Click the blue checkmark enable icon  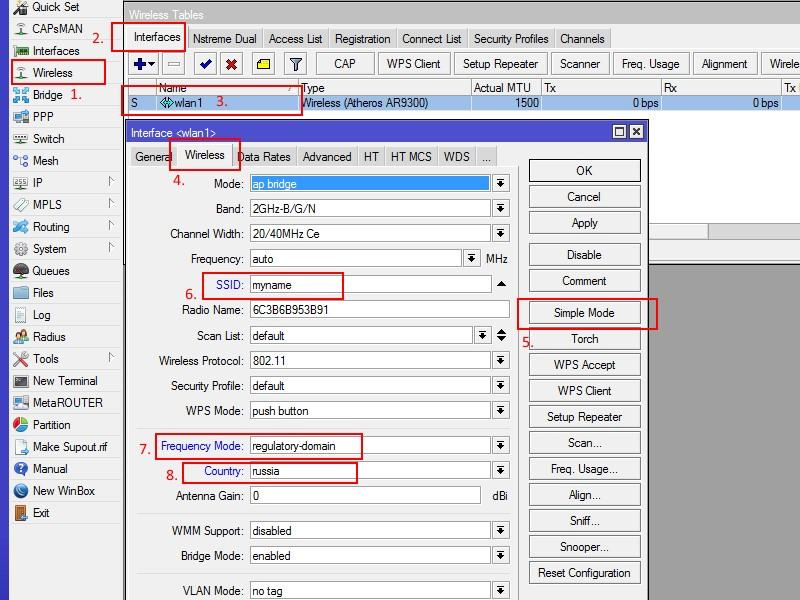coord(206,64)
